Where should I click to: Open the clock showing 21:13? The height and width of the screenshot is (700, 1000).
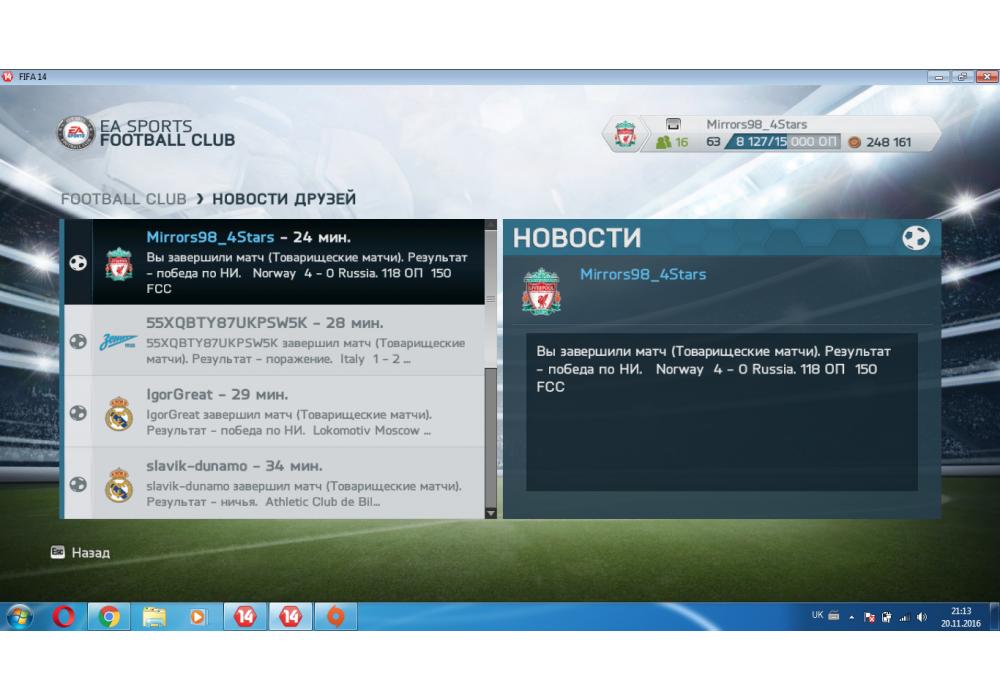tap(960, 616)
